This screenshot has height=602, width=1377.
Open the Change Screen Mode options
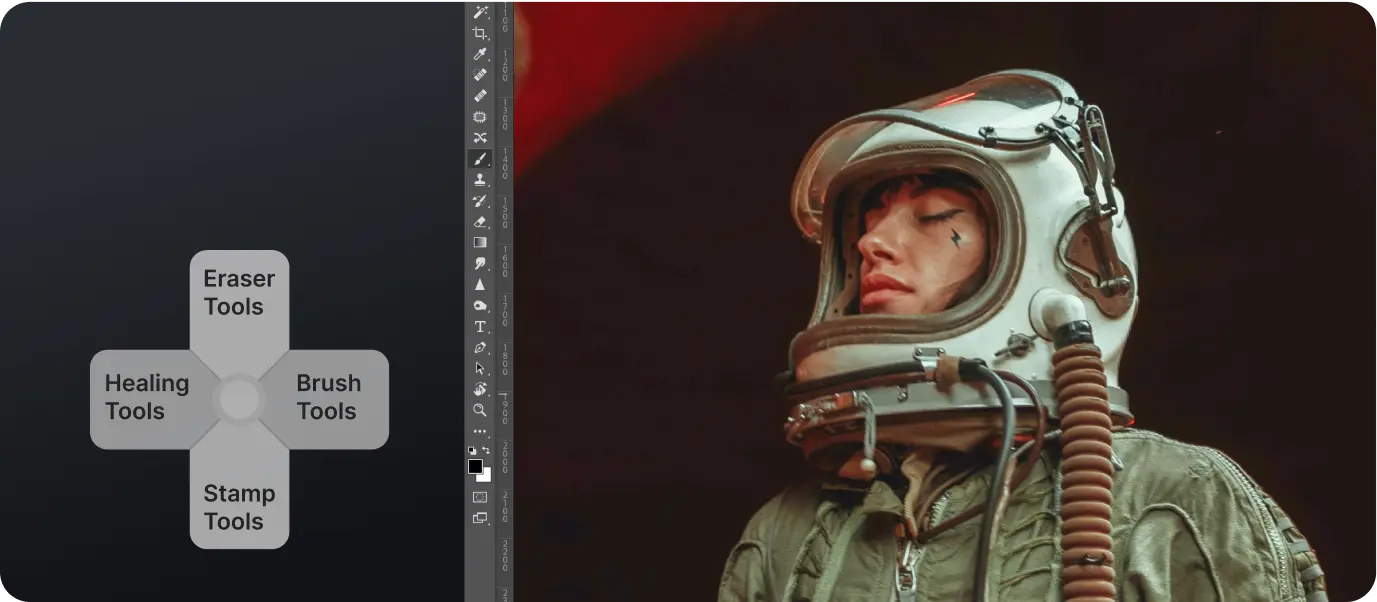tap(480, 518)
